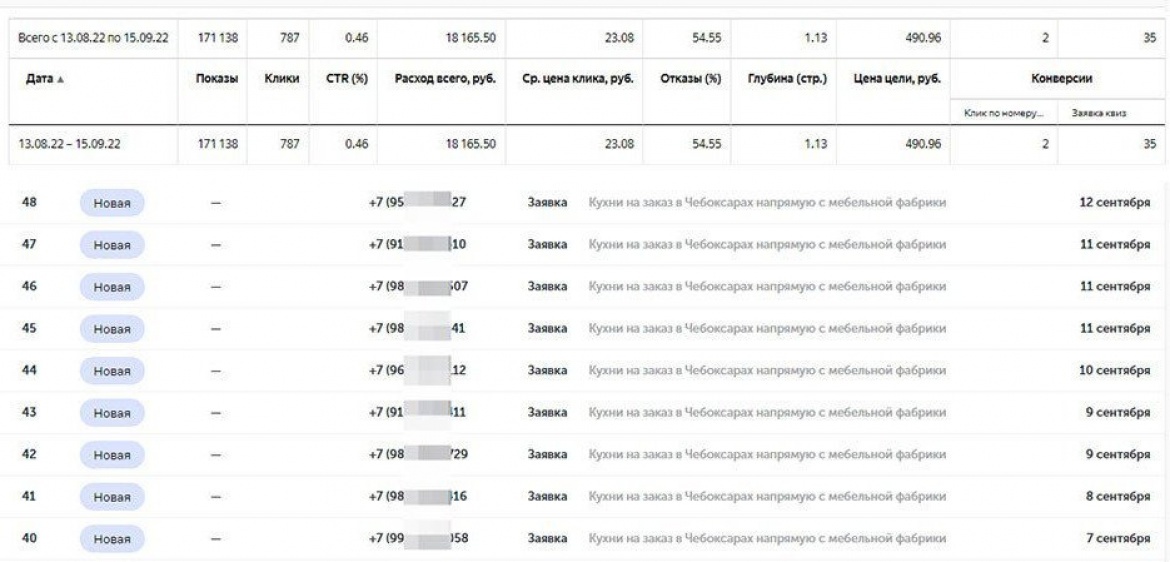Click the 12 сентября date entry
This screenshot has height=562, width=1170.
point(1114,203)
